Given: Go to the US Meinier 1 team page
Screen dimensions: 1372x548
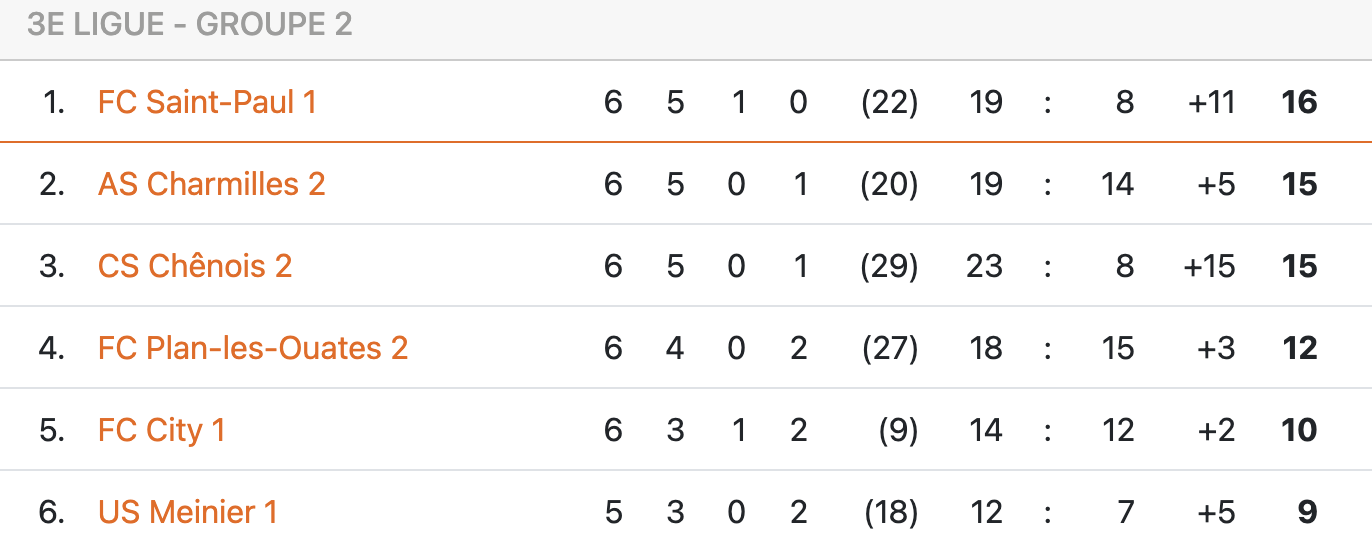Looking at the screenshot, I should [x=187, y=512].
